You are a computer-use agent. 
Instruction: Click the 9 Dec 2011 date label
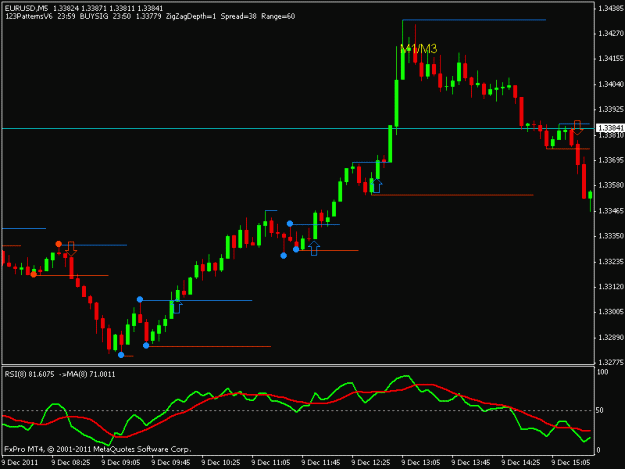[x=20, y=463]
